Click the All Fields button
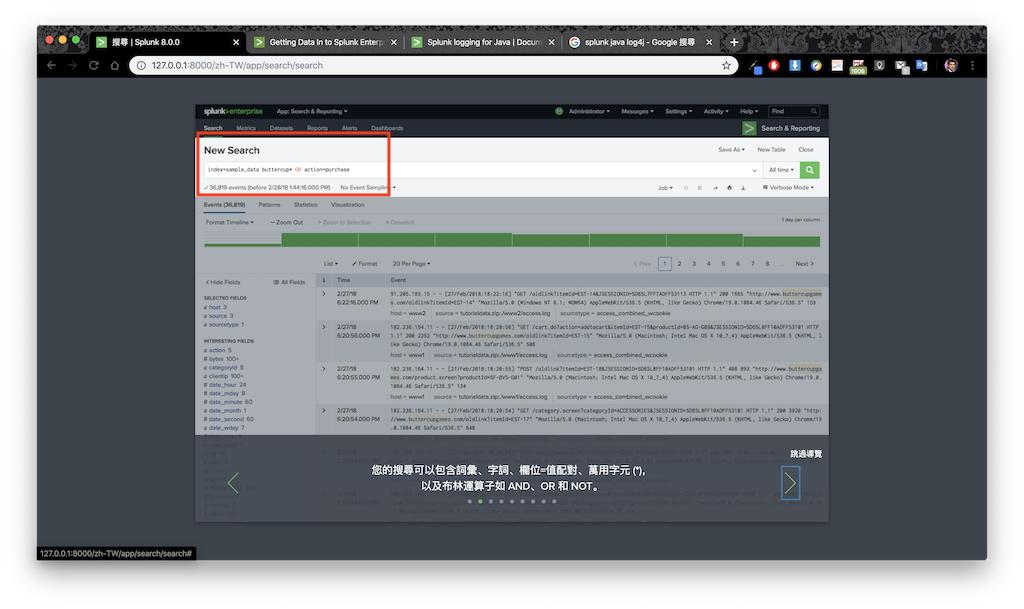Viewport: 1024px width, 609px height. click(x=289, y=283)
